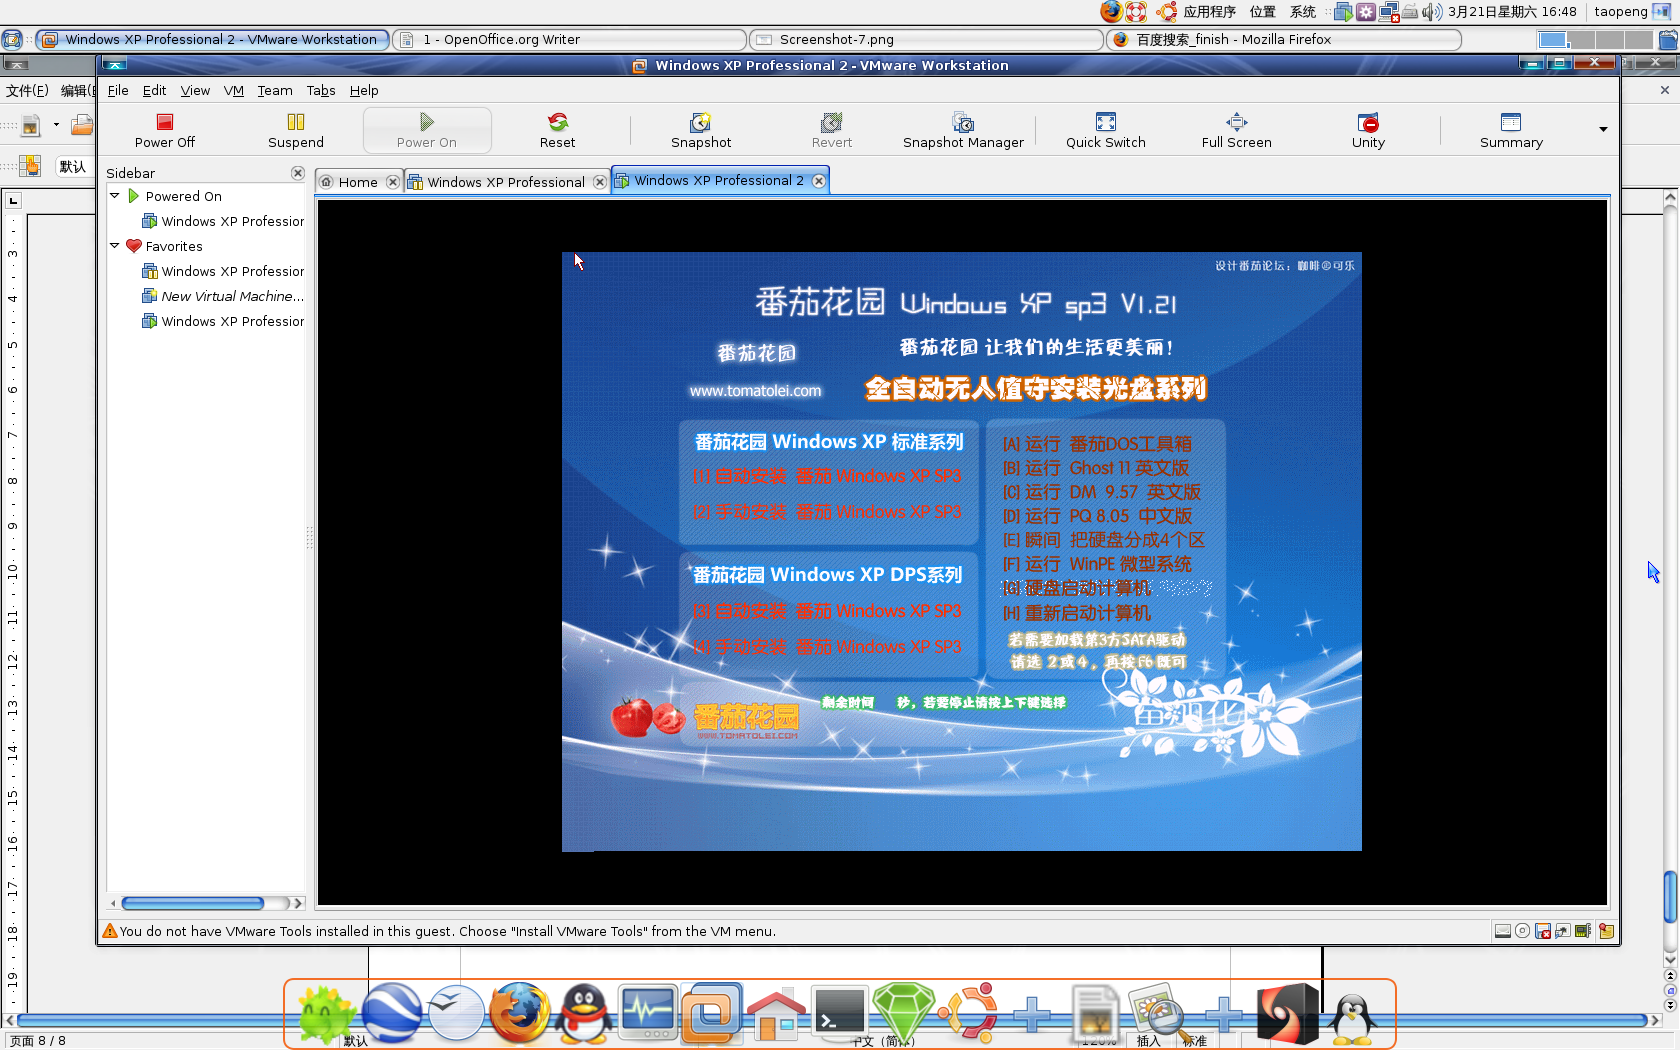
Task: Click the green gem dock icon
Action: (x=904, y=1012)
